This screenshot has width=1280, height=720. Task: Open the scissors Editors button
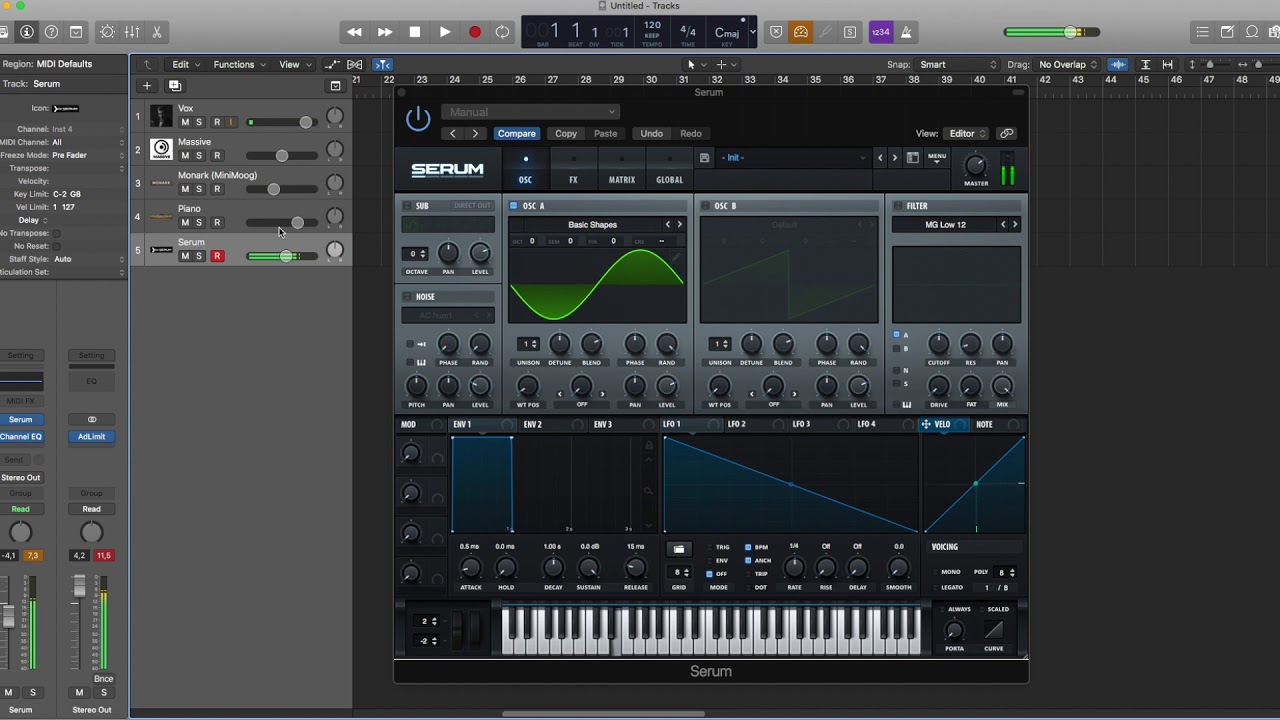click(156, 32)
